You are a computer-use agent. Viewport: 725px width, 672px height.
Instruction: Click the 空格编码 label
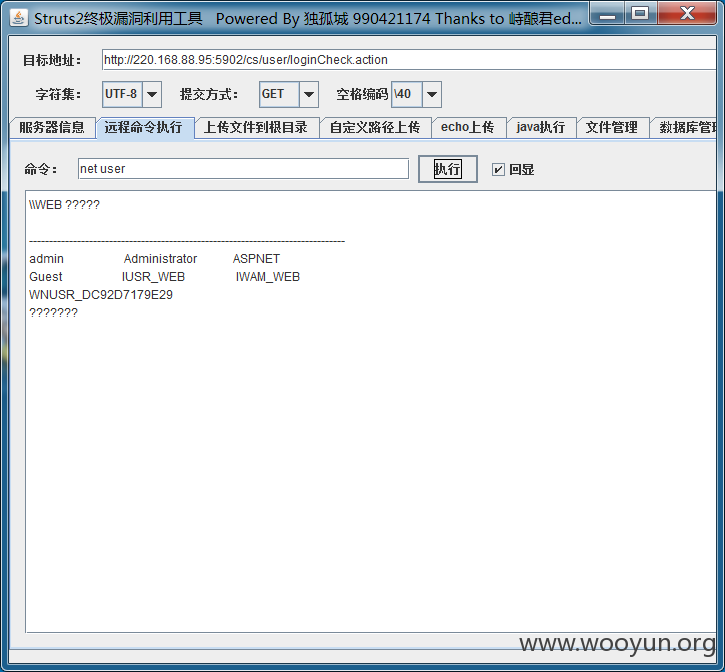point(362,94)
